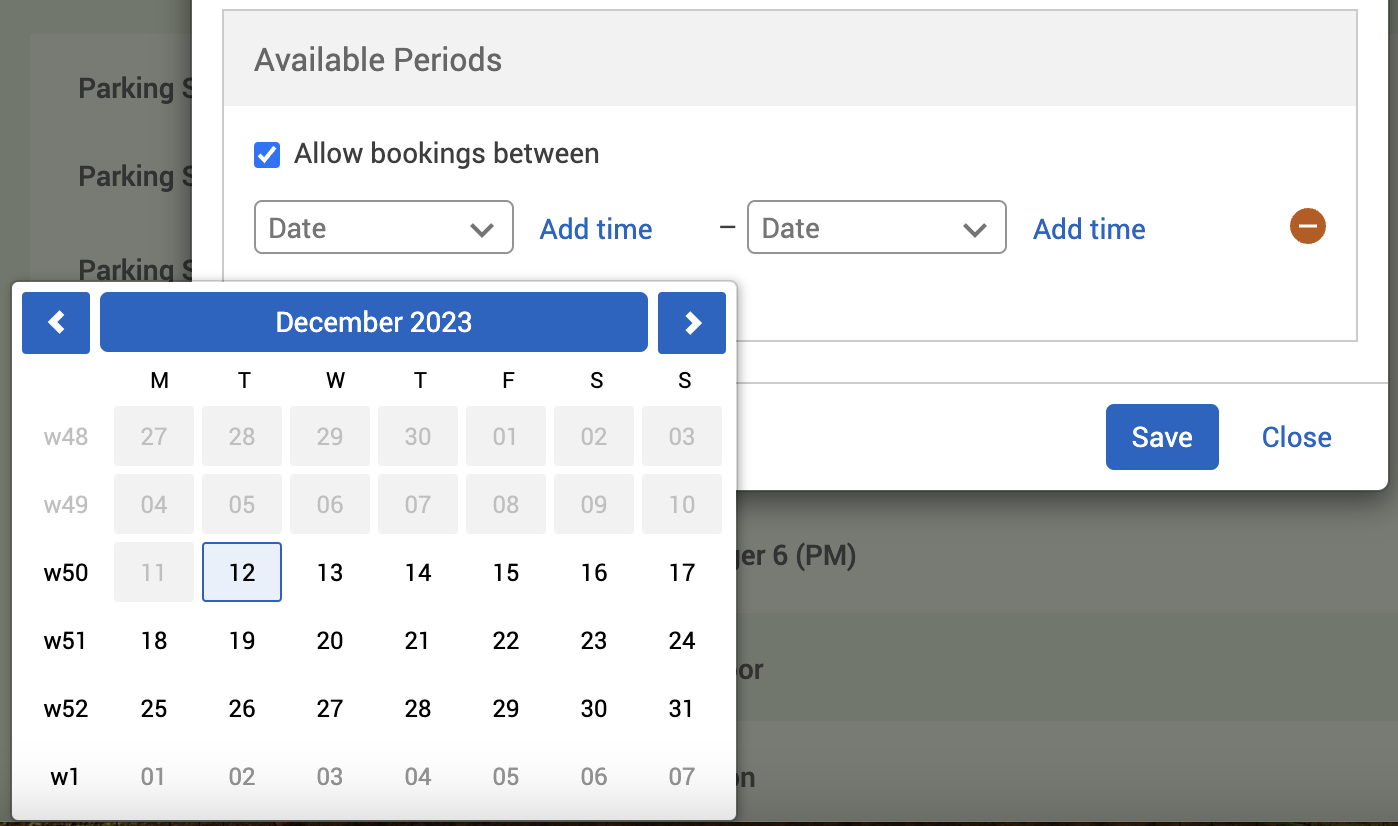Select December 22 in calendar
This screenshot has height=826, width=1398.
506,641
